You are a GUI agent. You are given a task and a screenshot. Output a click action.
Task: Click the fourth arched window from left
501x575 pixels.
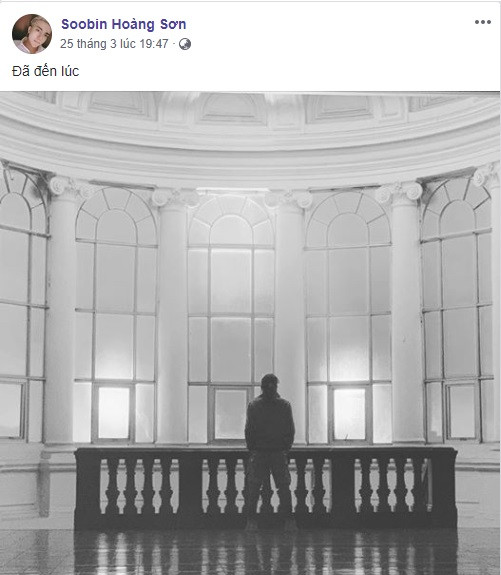[x=348, y=317]
